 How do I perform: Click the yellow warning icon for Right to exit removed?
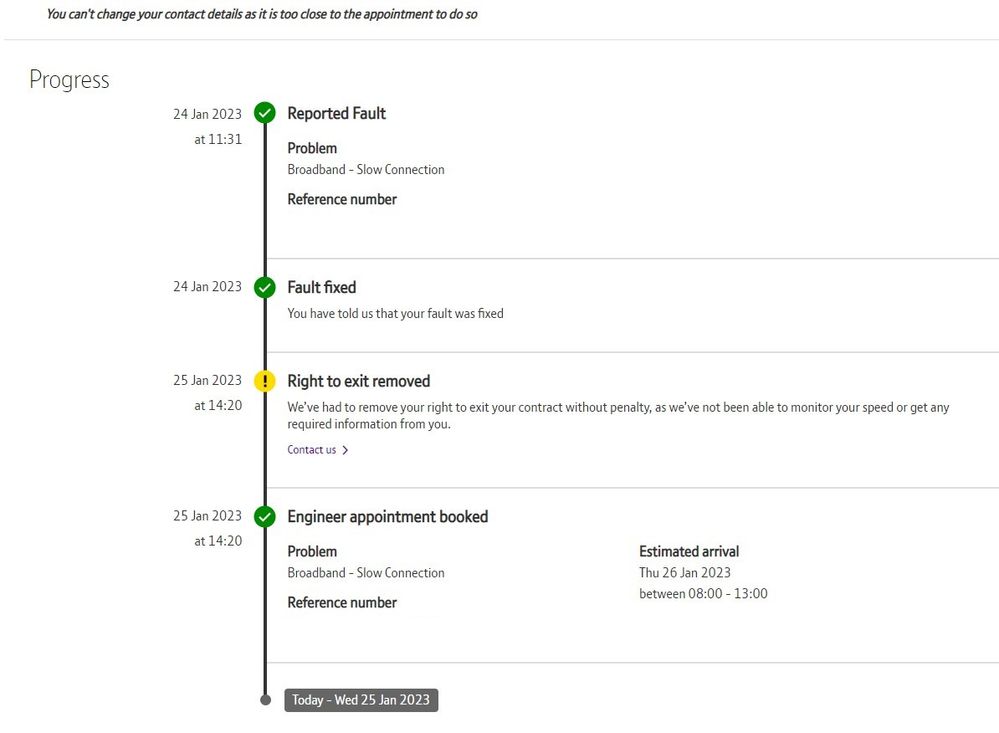pyautogui.click(x=265, y=381)
